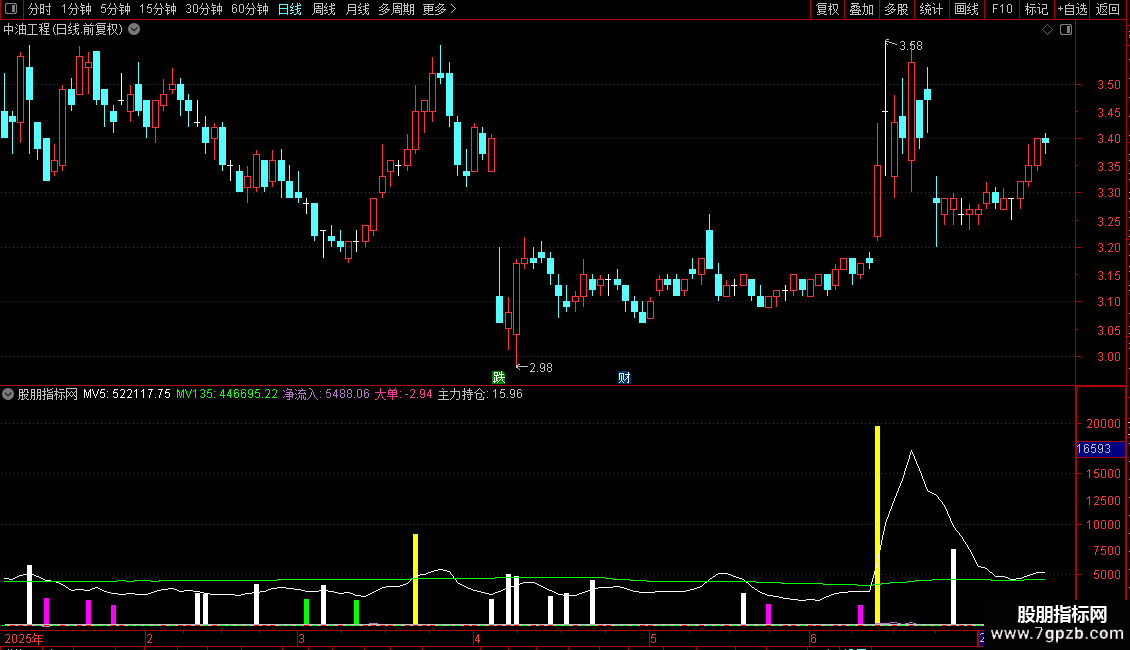Viewport: 1130px width, 650px height.
Task: Open F10 company information
Action: tap(1002, 9)
